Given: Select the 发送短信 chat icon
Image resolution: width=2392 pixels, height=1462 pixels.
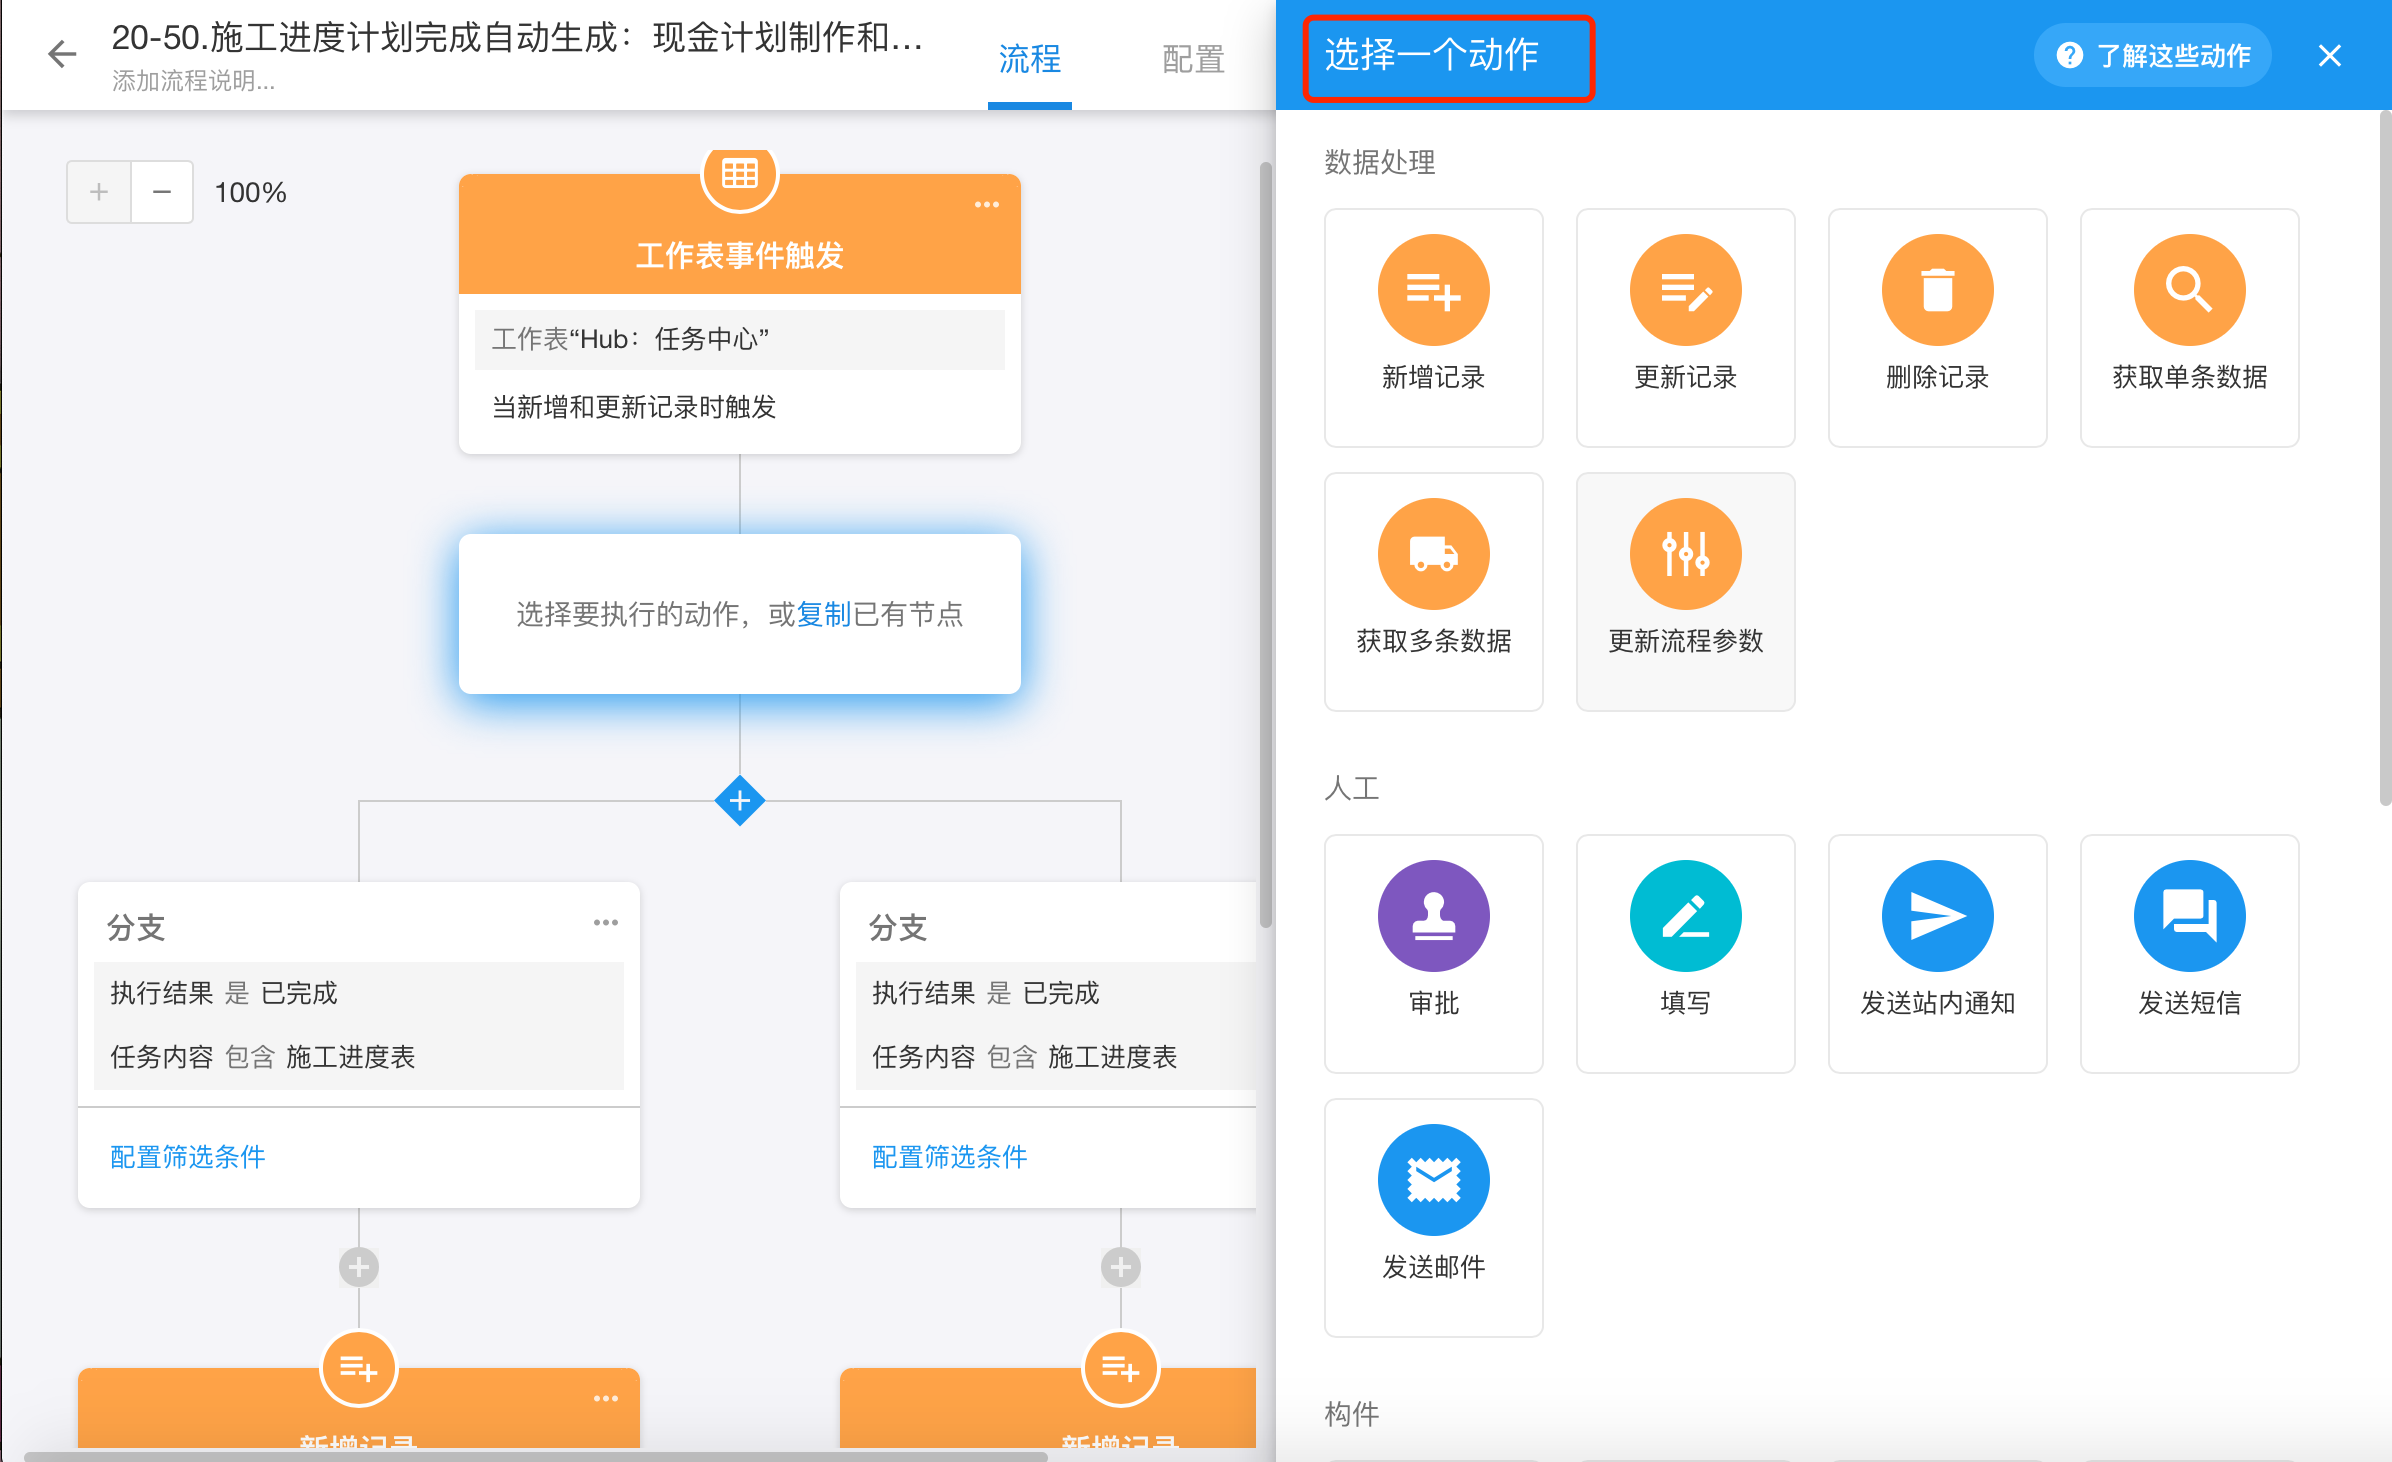Looking at the screenshot, I should tap(2189, 916).
